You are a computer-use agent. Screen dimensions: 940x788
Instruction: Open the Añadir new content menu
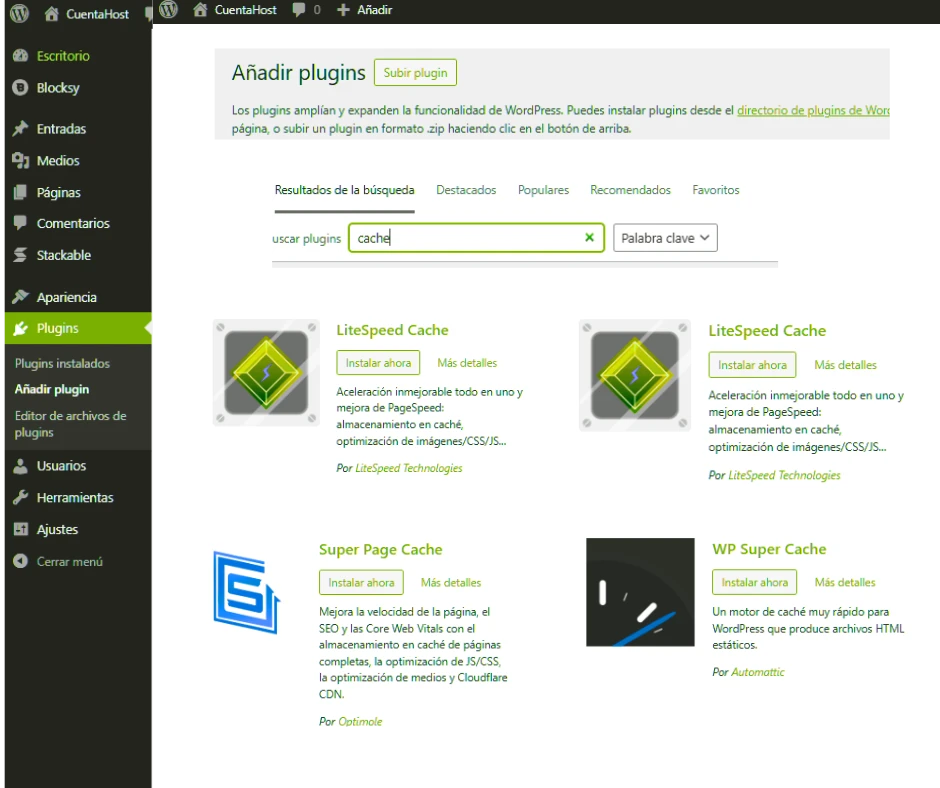[365, 10]
